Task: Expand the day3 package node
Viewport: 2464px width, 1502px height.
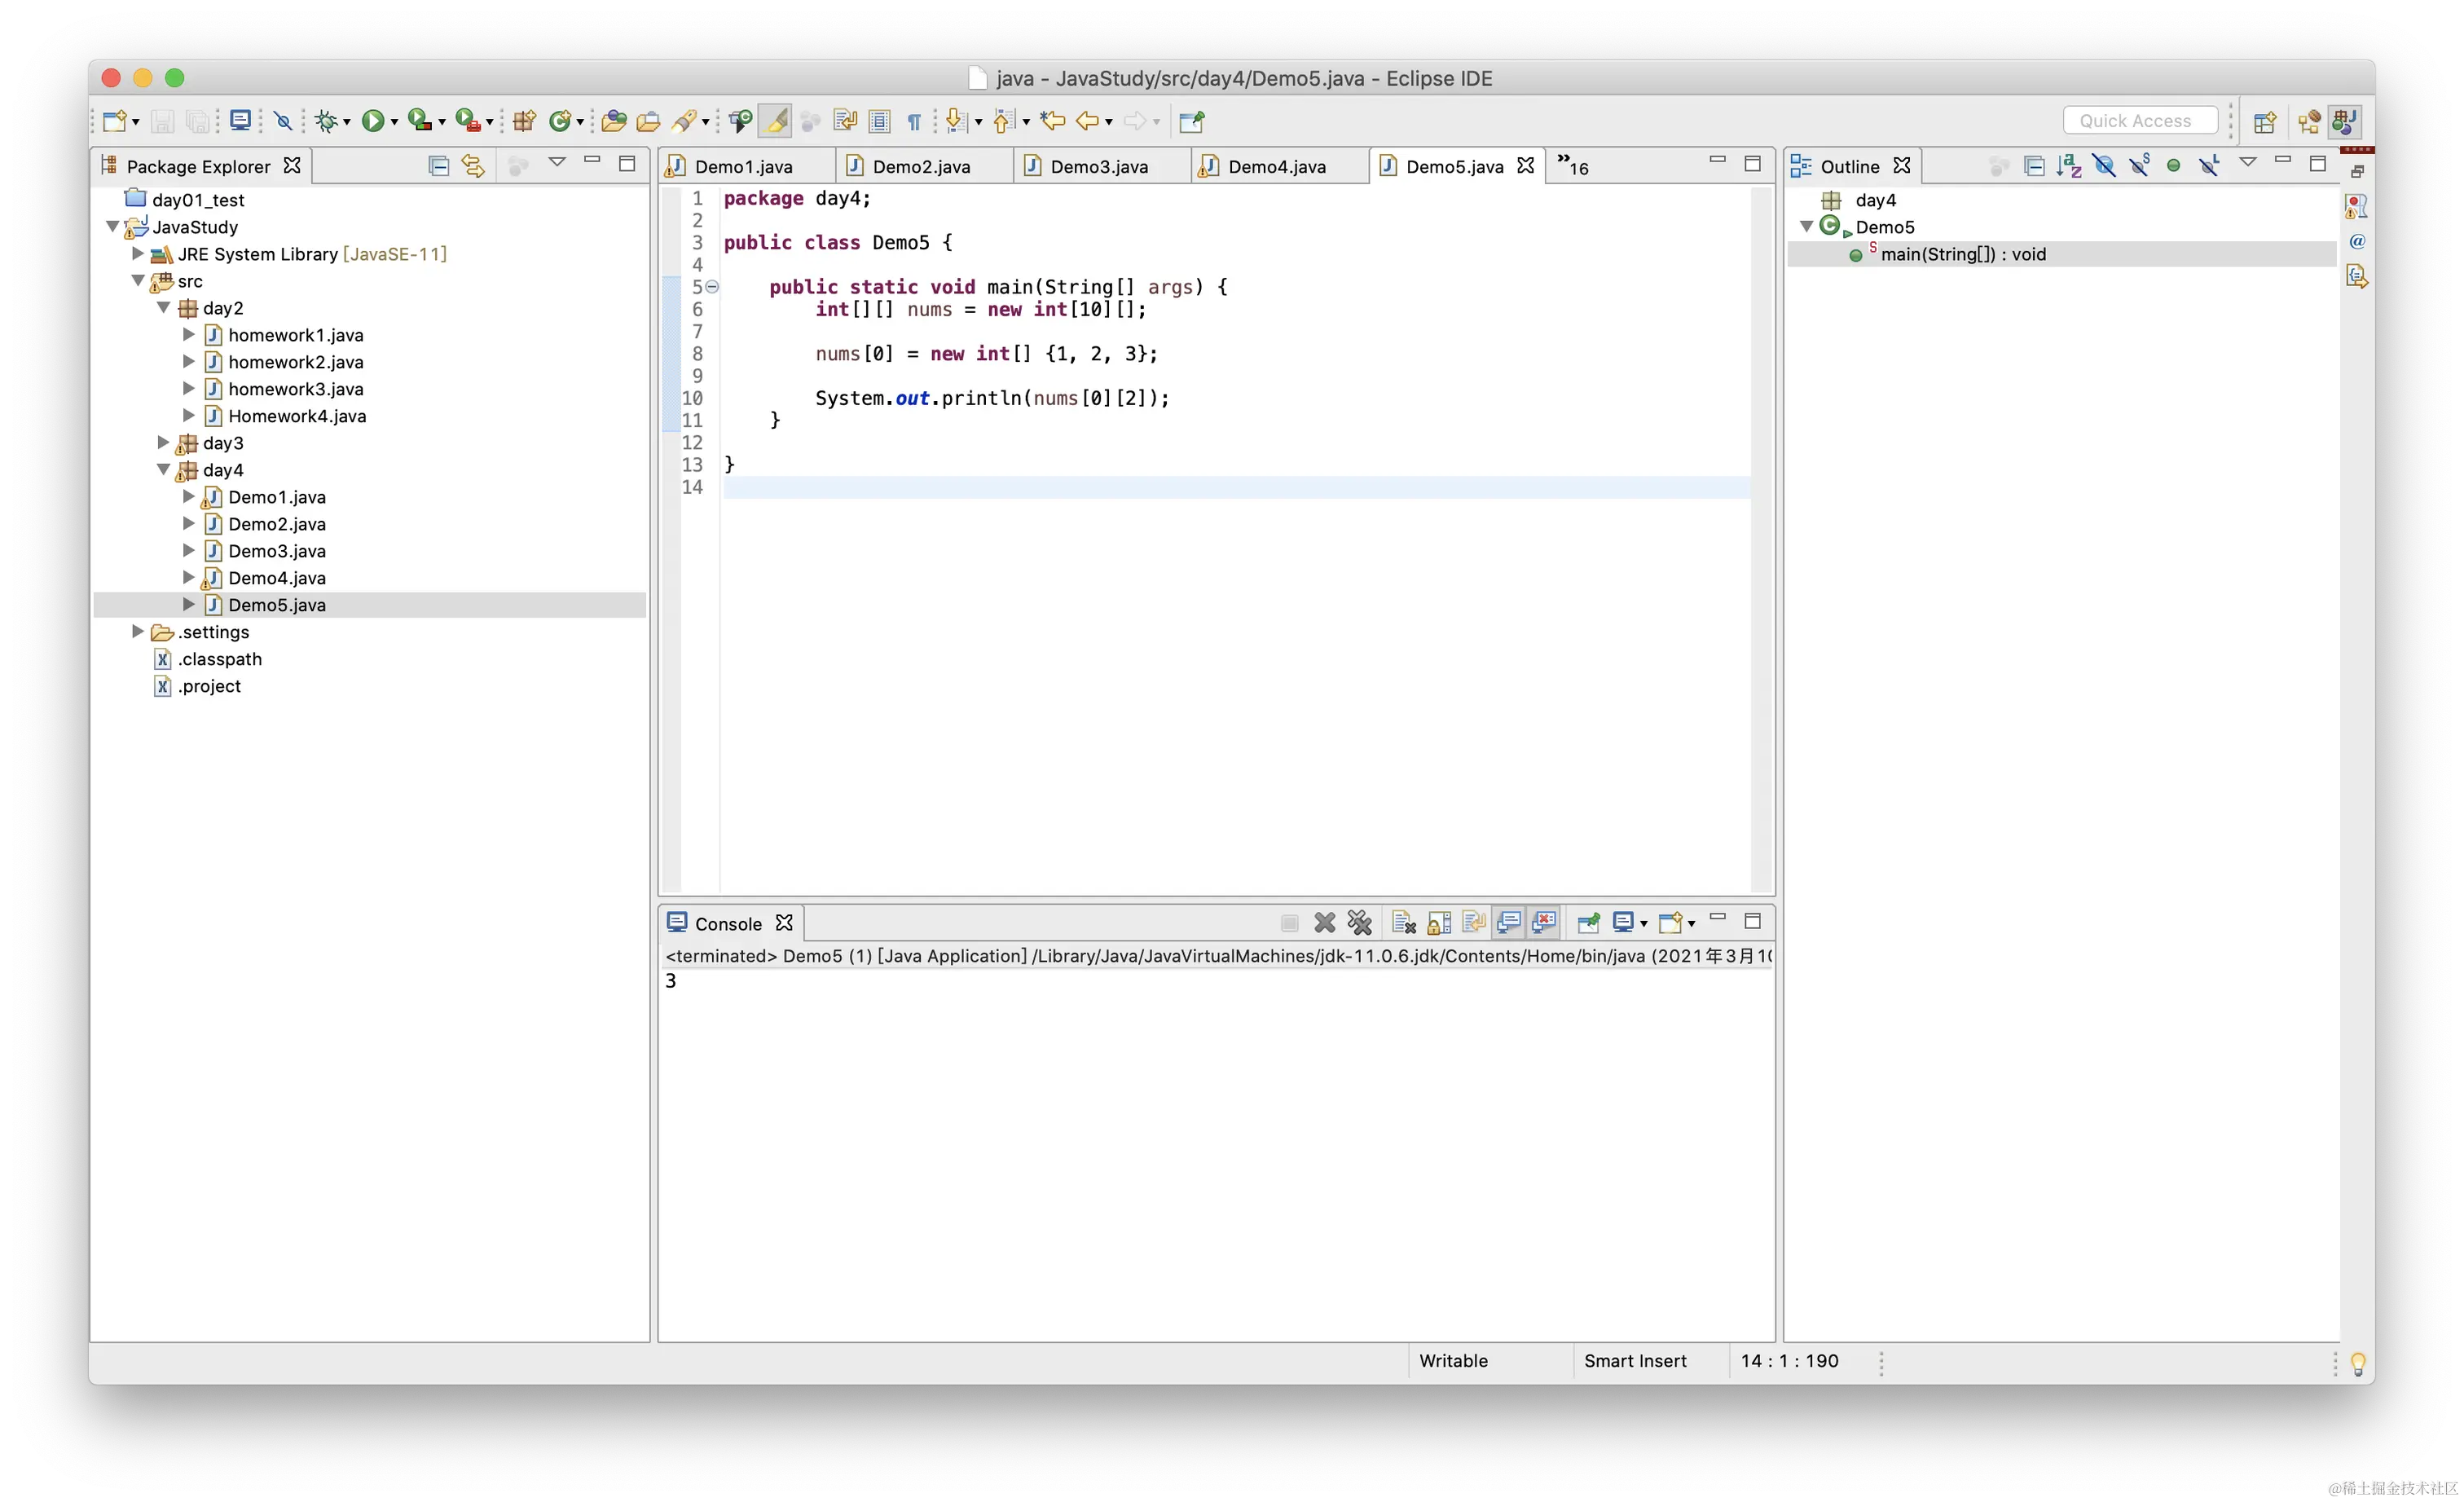Action: [x=163, y=442]
